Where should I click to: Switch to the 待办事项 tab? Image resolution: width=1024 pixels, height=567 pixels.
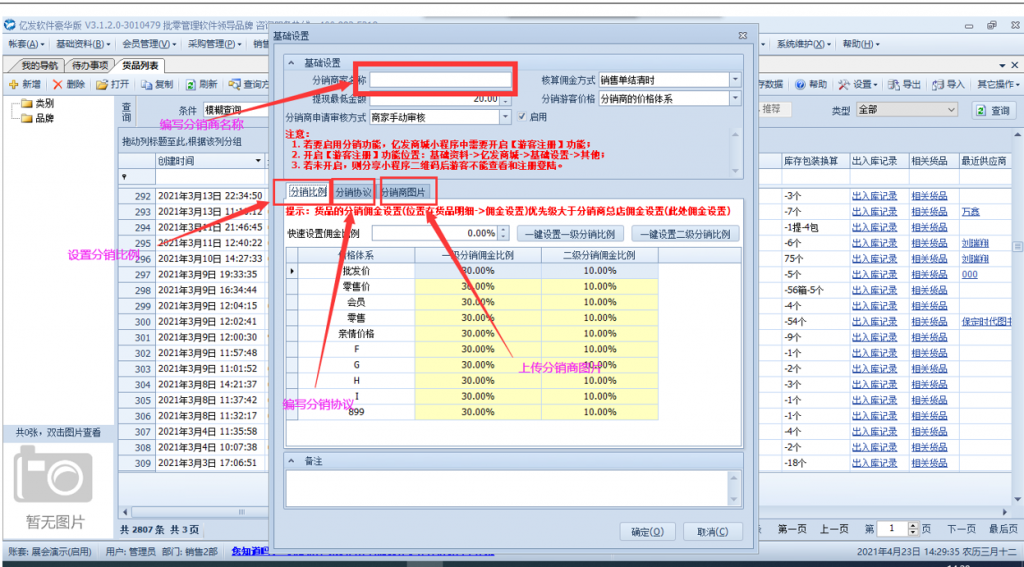coord(89,65)
